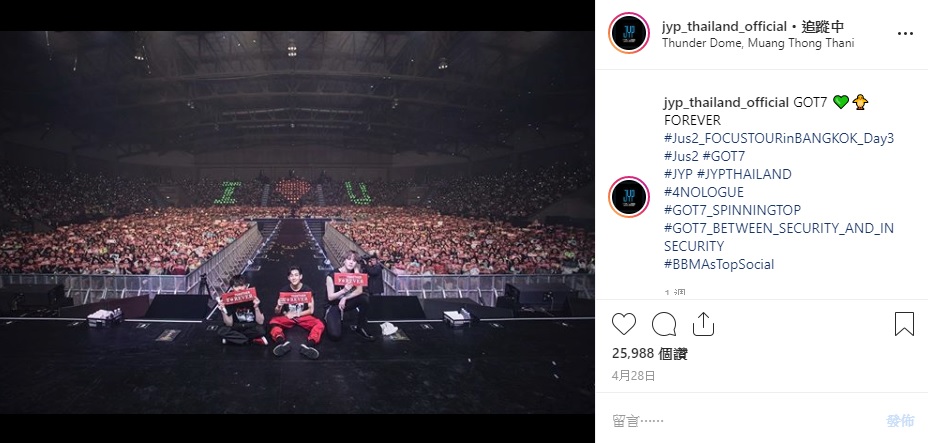Open the #4NOLOGUE hashtag
This screenshot has height=443, width=931.
(x=704, y=192)
